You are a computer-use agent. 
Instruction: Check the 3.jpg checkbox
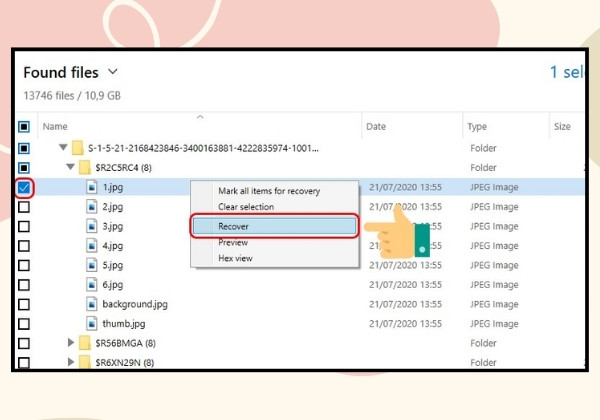24,226
